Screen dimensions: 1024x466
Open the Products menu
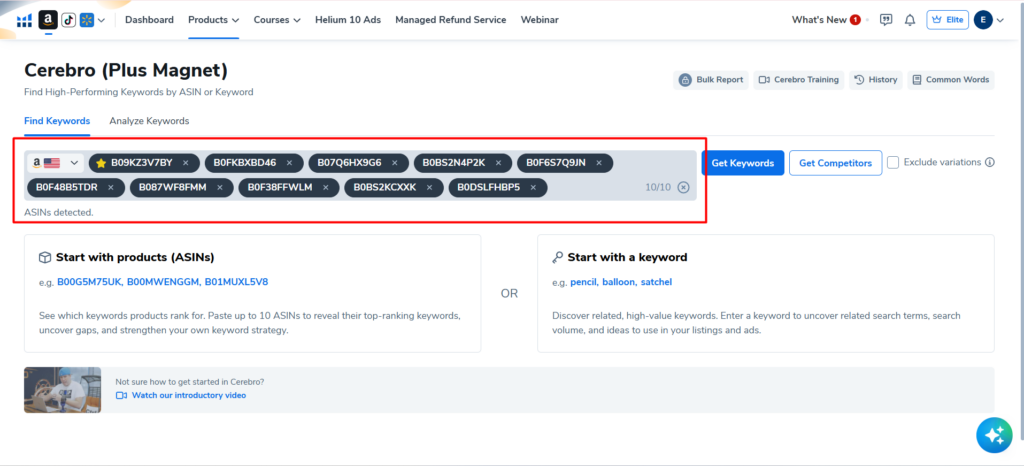coord(214,20)
